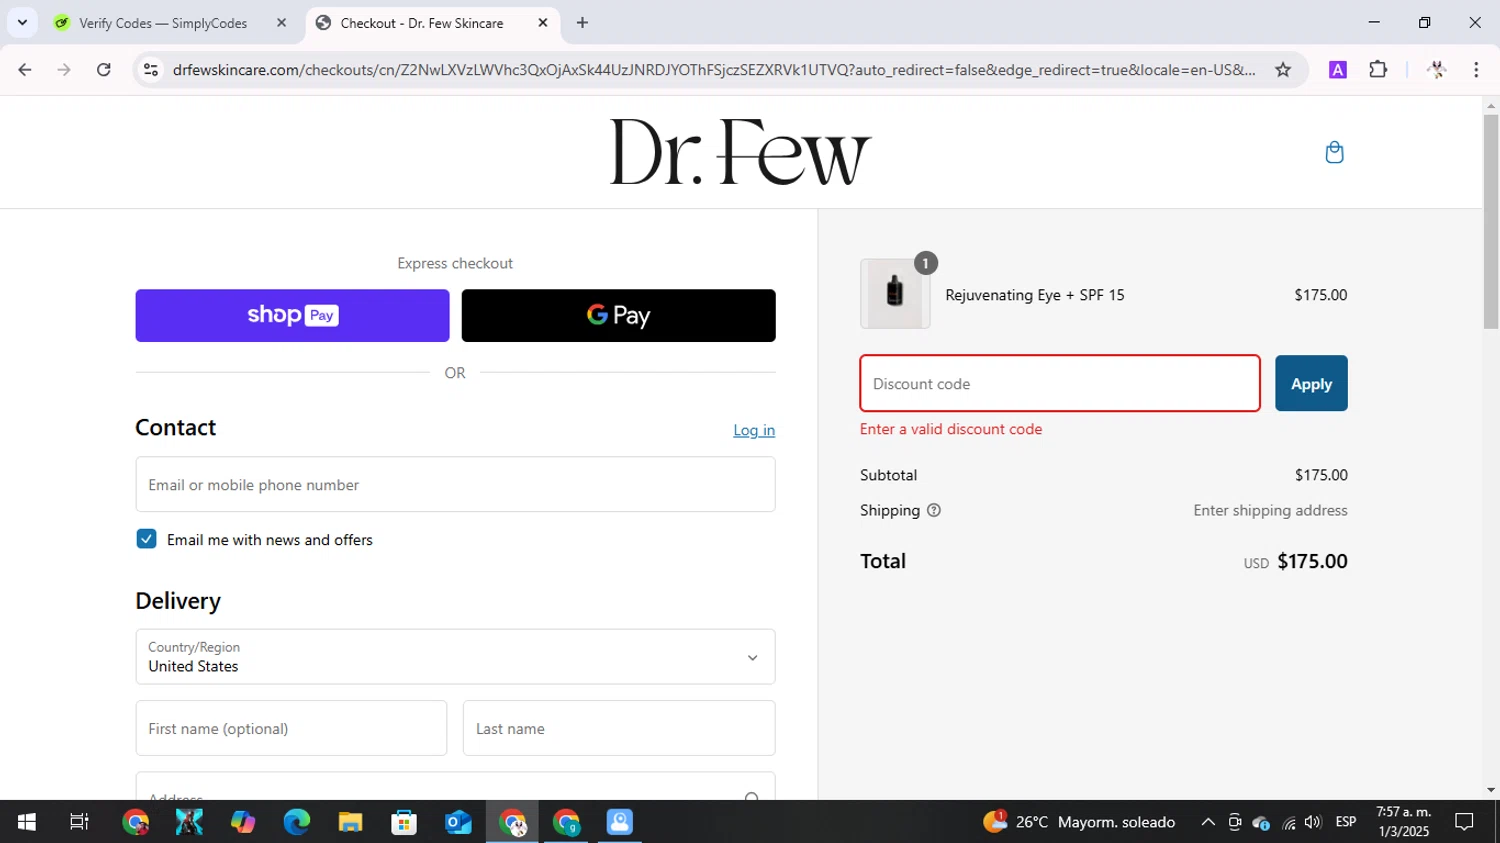Pay with Google Pay button
1500x843 pixels.
click(618, 316)
